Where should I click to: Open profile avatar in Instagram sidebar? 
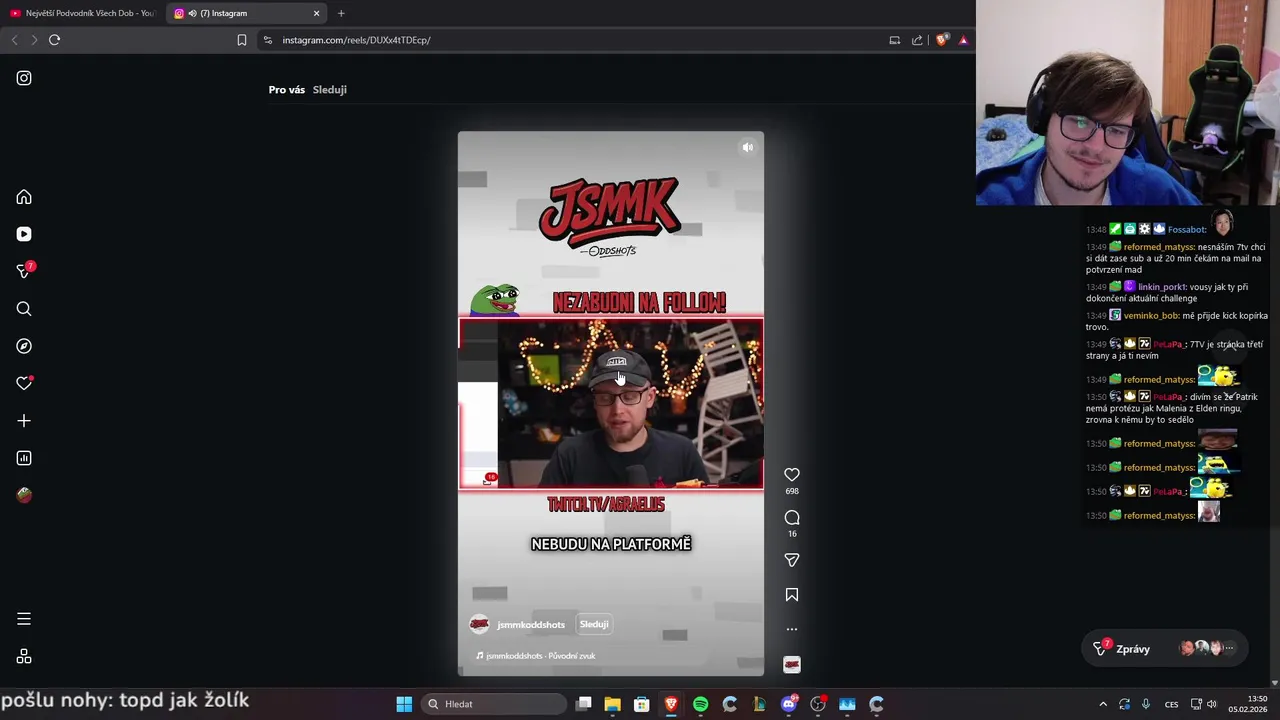[x=24, y=495]
